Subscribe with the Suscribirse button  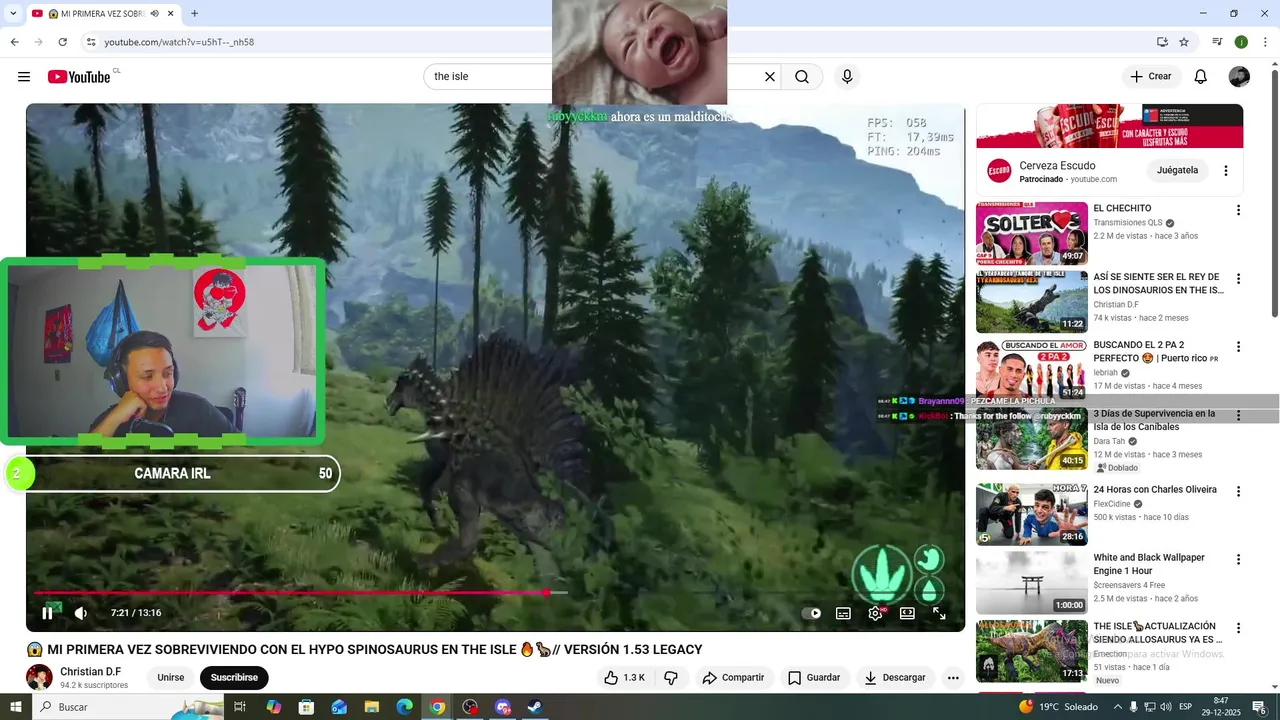234,678
